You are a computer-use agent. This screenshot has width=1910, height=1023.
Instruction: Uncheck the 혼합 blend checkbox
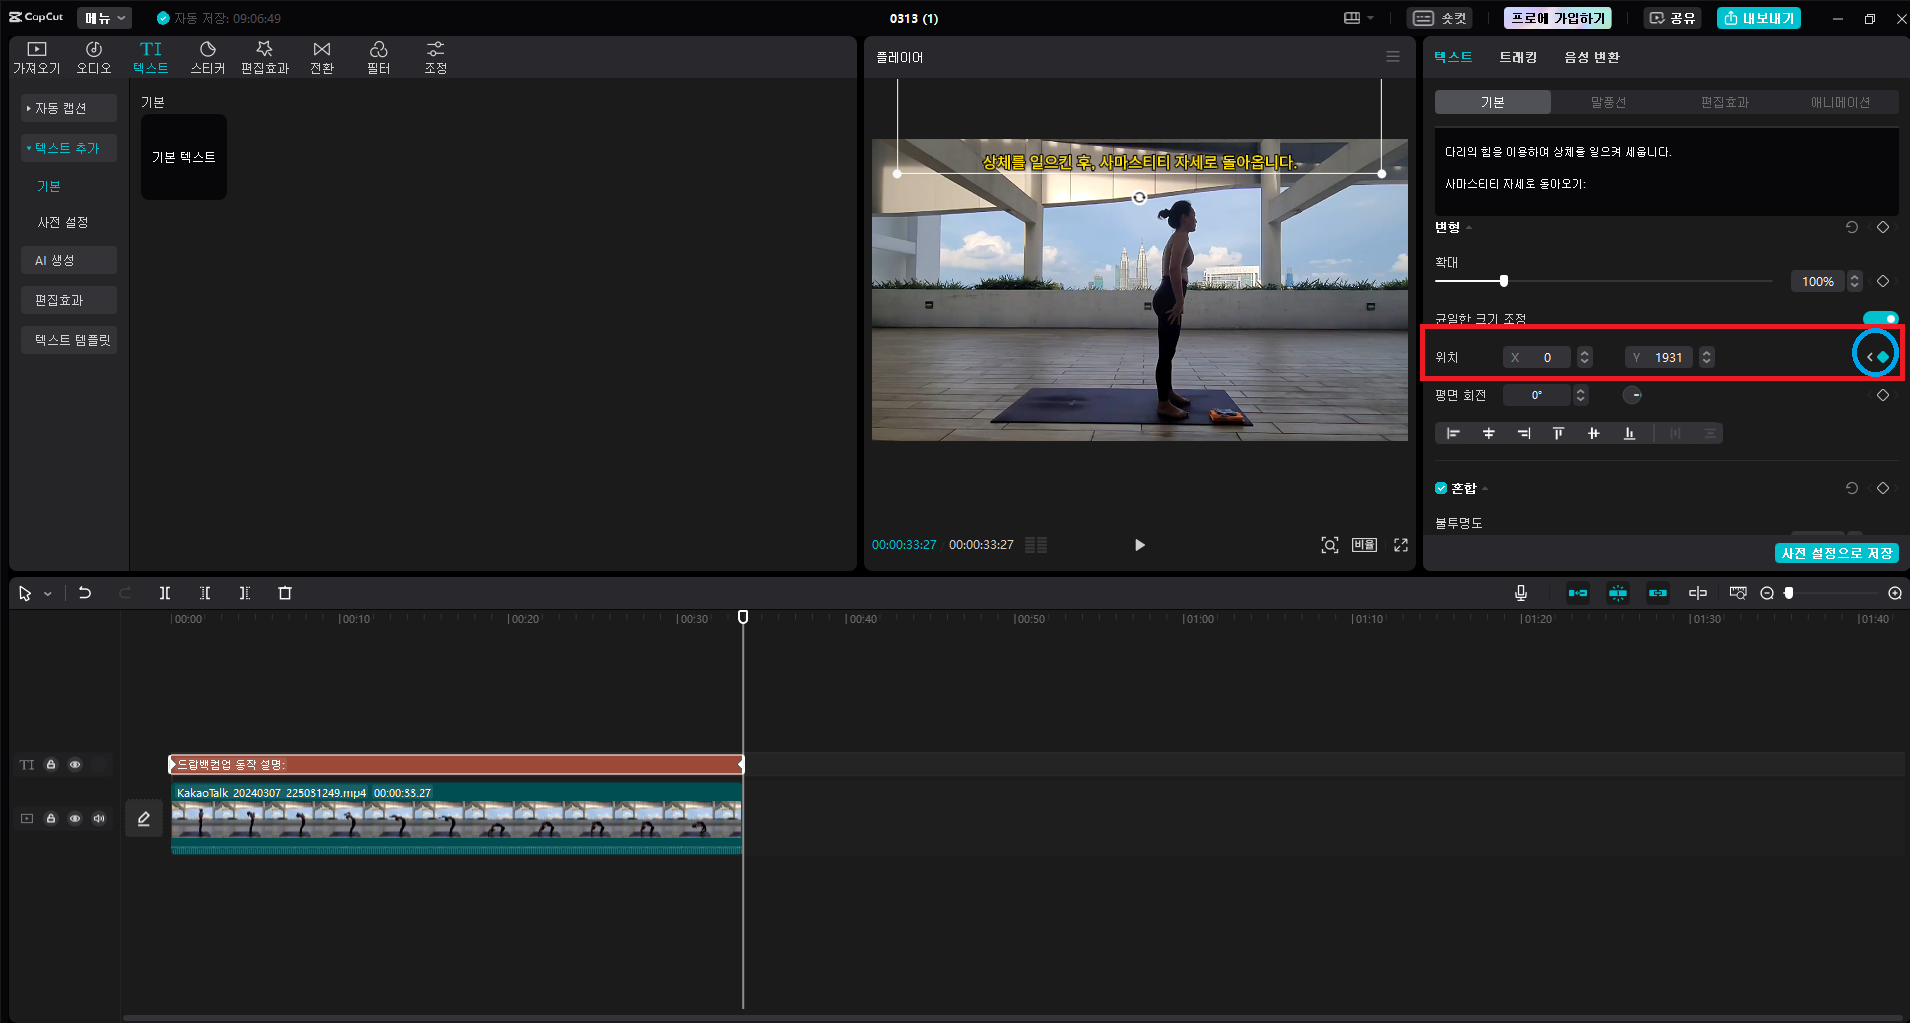click(x=1441, y=488)
